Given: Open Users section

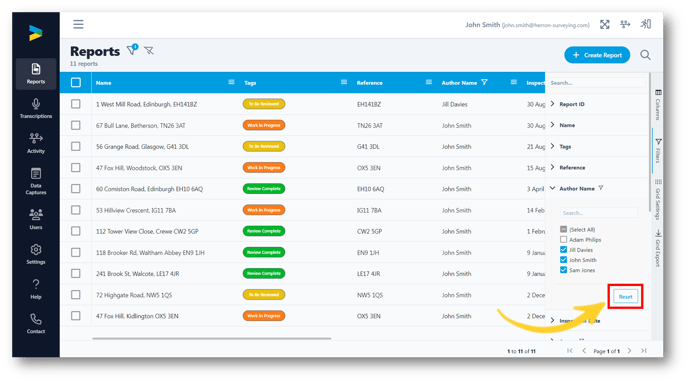Looking at the screenshot, I should pos(36,219).
